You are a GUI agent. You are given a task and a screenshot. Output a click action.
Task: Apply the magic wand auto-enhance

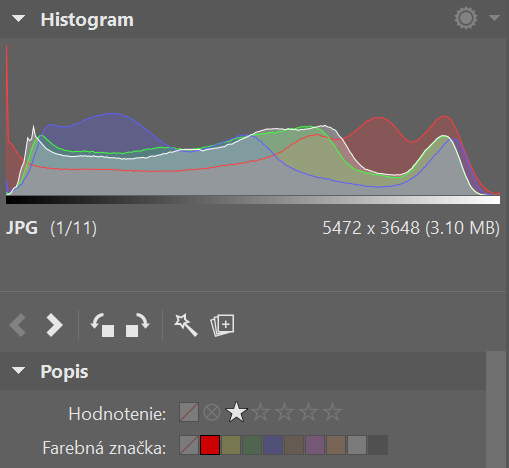186,325
